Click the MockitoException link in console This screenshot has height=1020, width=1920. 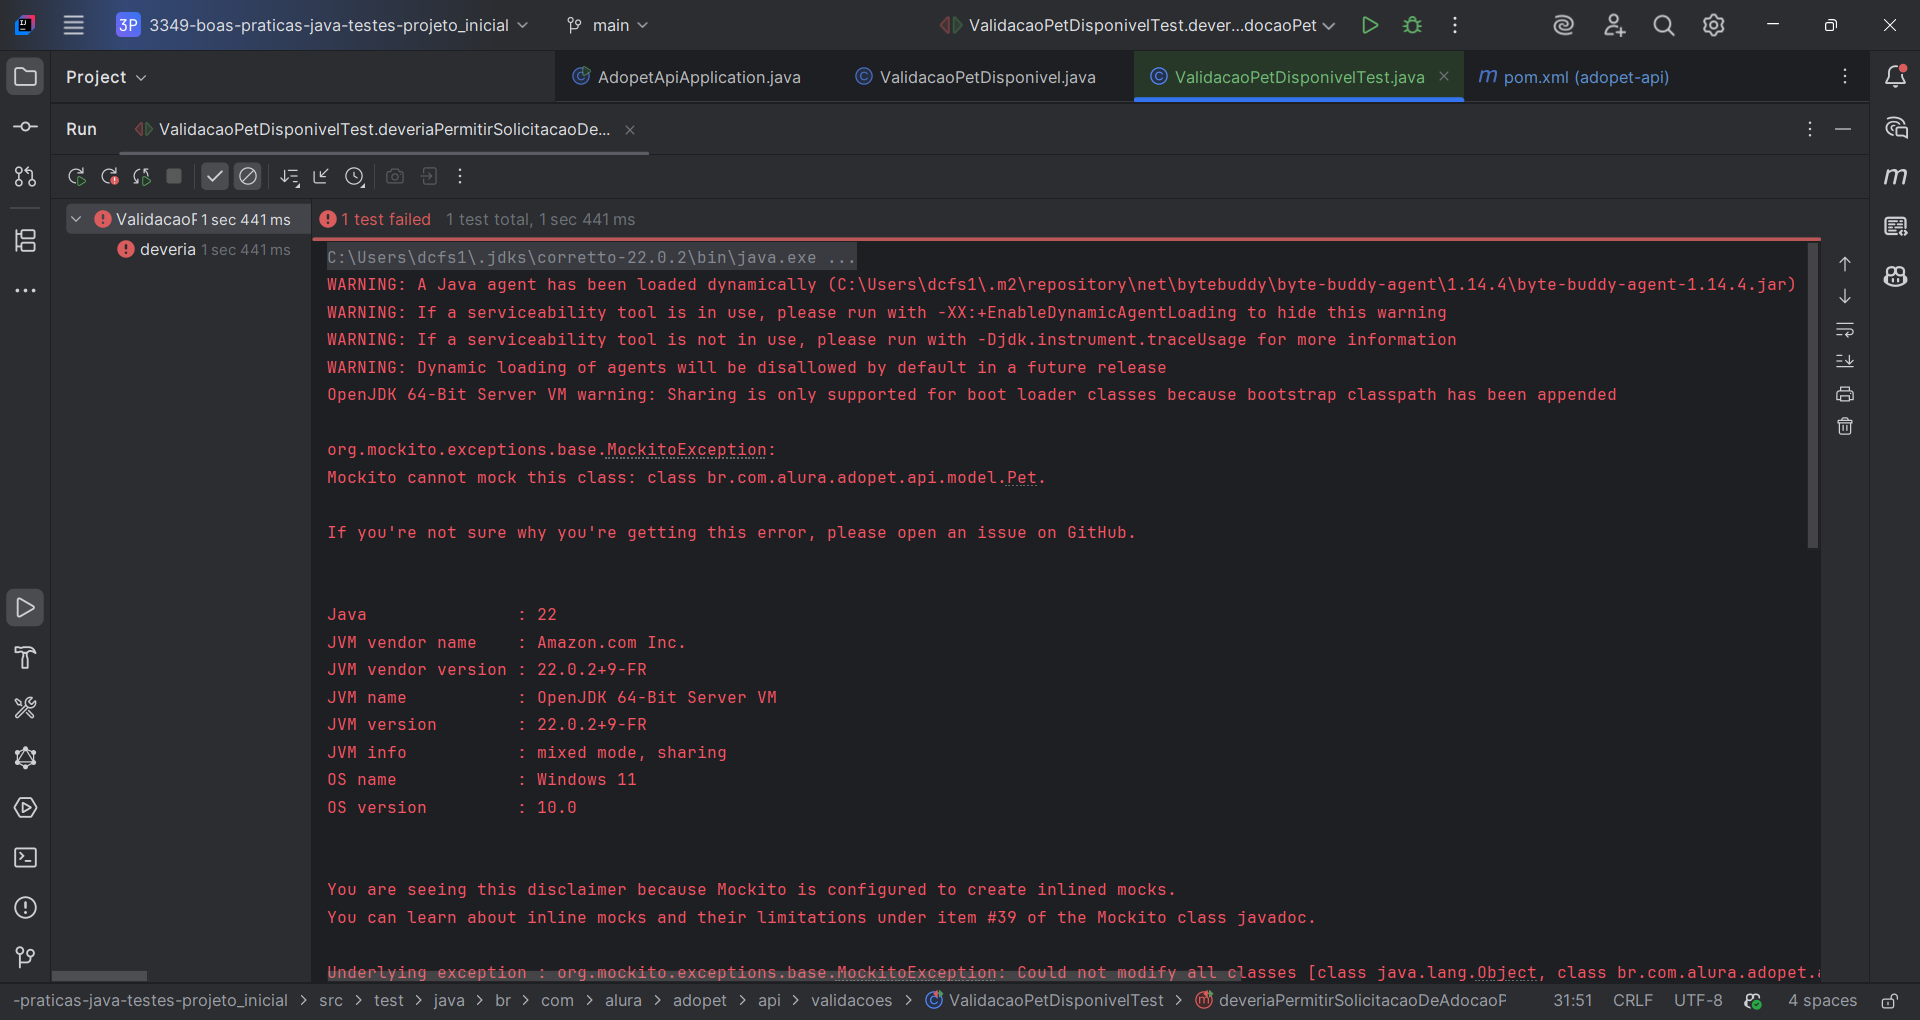coord(686,450)
